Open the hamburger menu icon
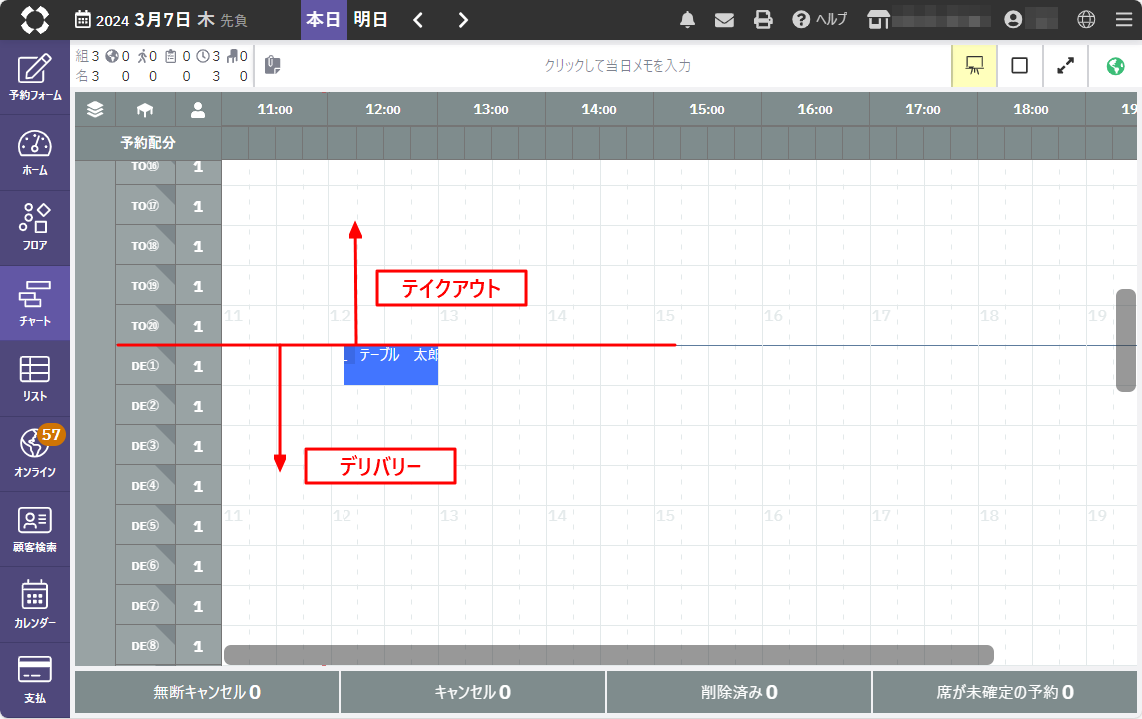1142x719 pixels. pyautogui.click(x=1123, y=20)
